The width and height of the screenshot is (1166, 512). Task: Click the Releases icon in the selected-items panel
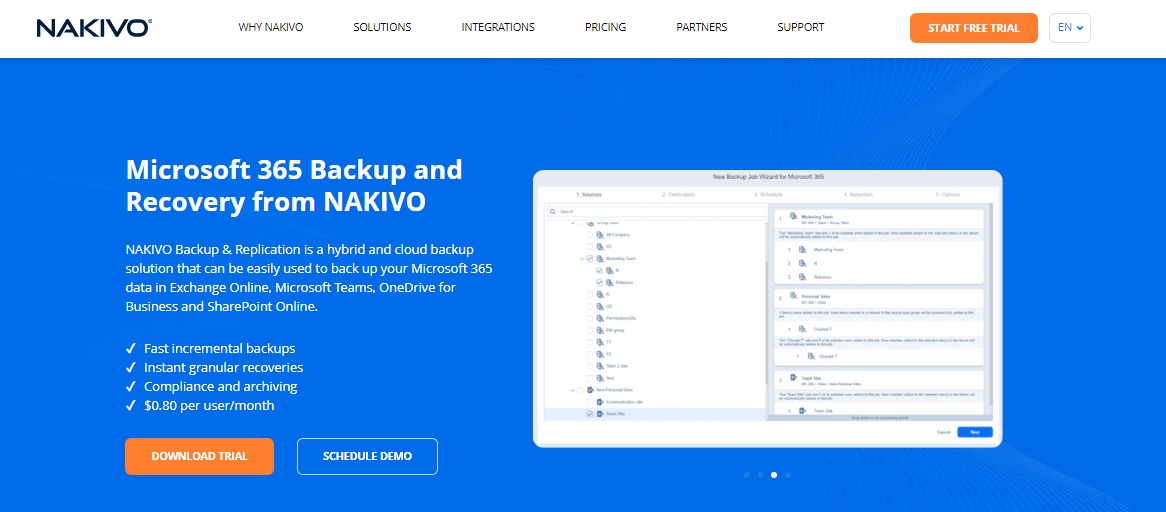click(802, 276)
